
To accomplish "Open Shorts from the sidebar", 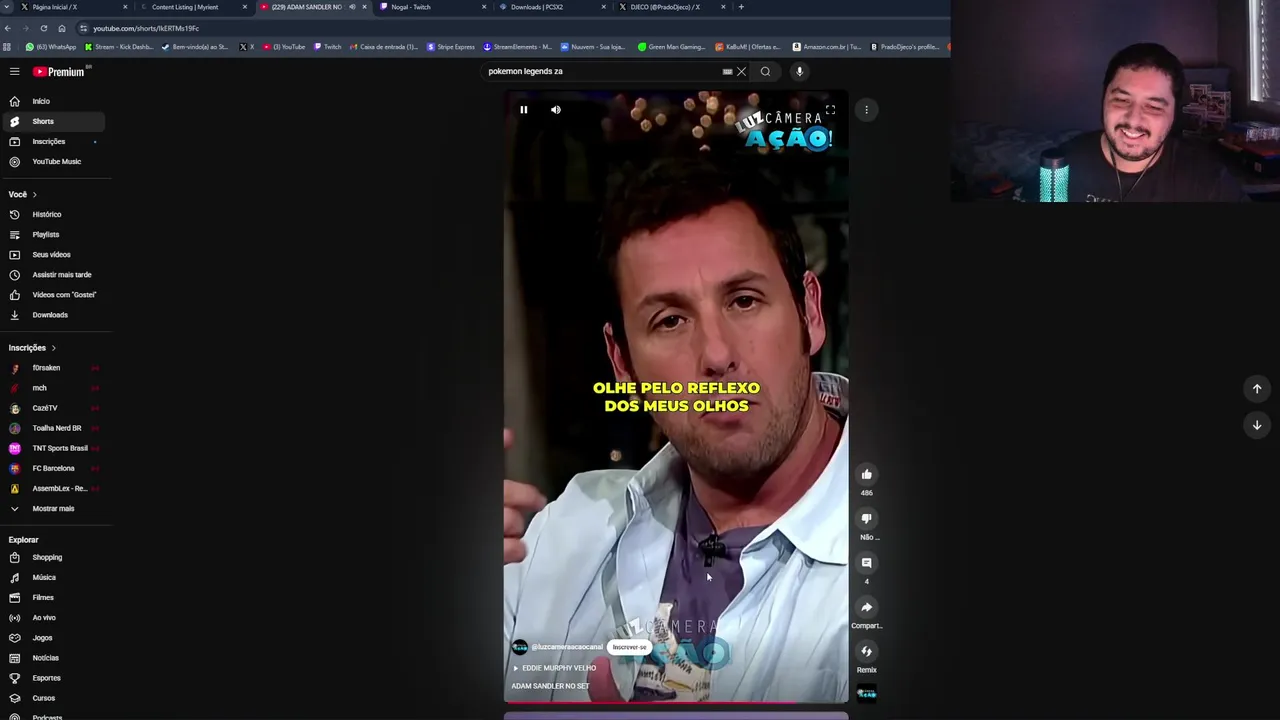I will pyautogui.click(x=52, y=121).
